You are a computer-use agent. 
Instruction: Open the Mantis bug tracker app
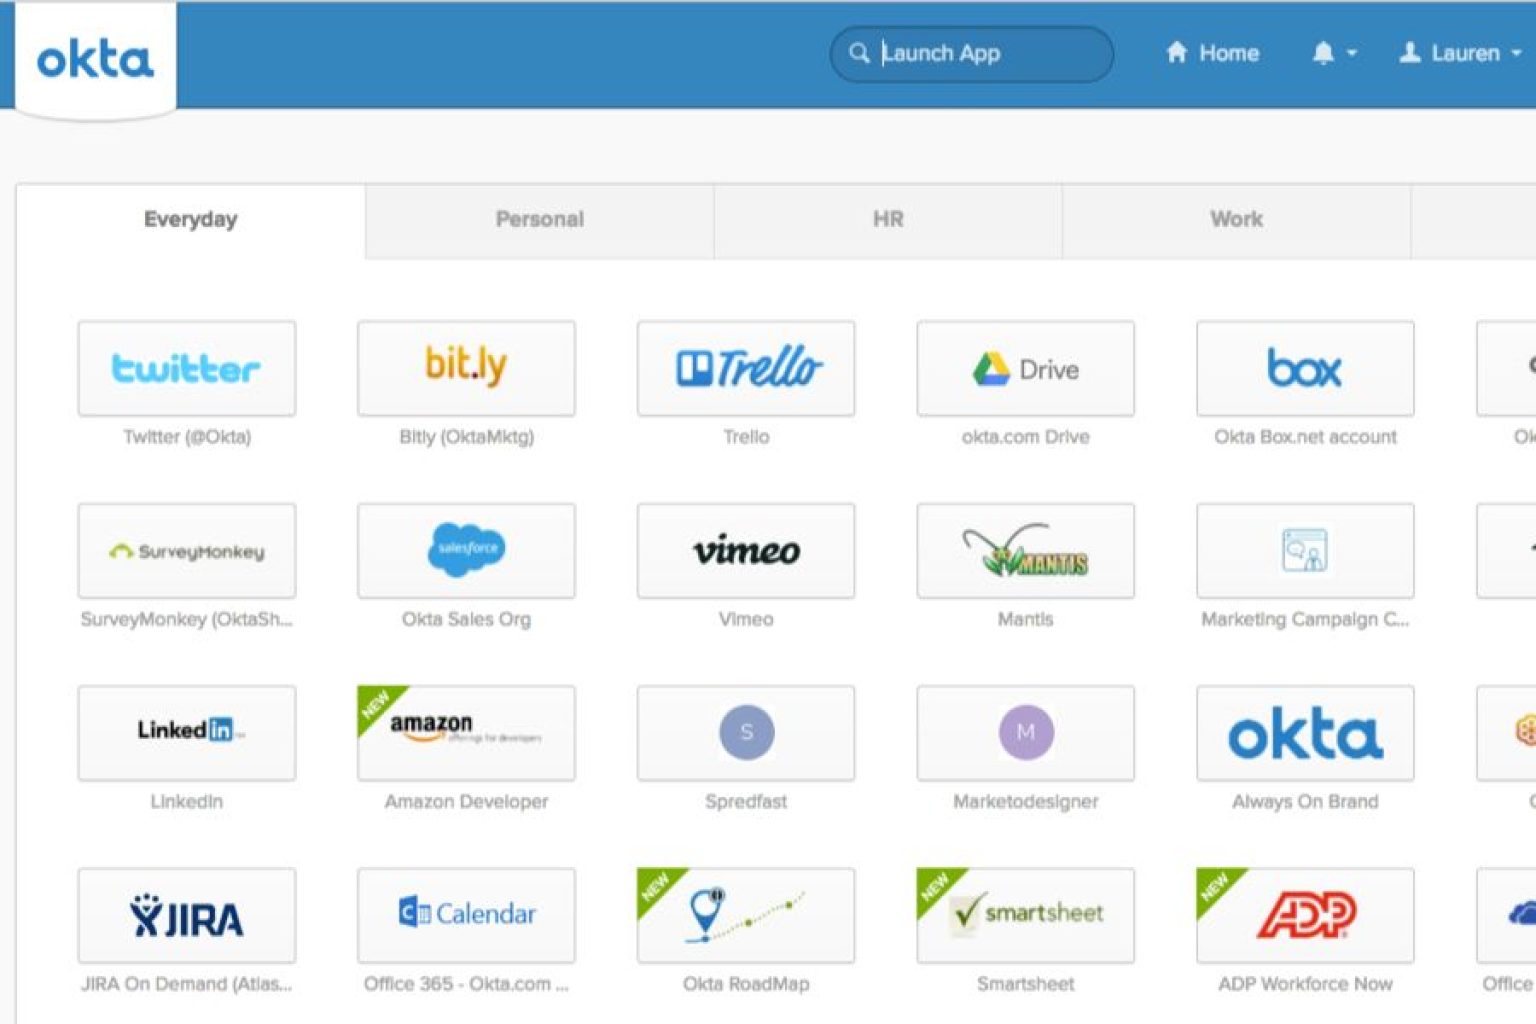pos(1025,551)
